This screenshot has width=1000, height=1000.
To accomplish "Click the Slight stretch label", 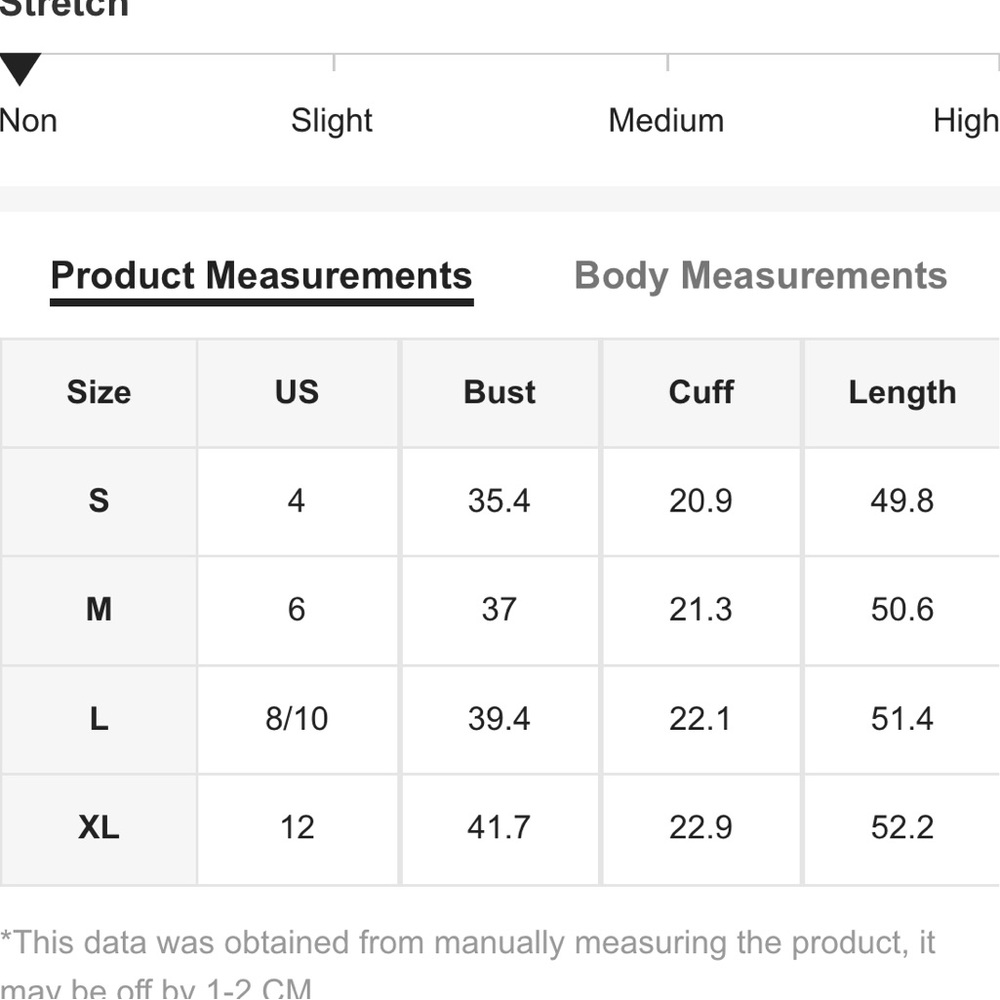I will pos(331,121).
